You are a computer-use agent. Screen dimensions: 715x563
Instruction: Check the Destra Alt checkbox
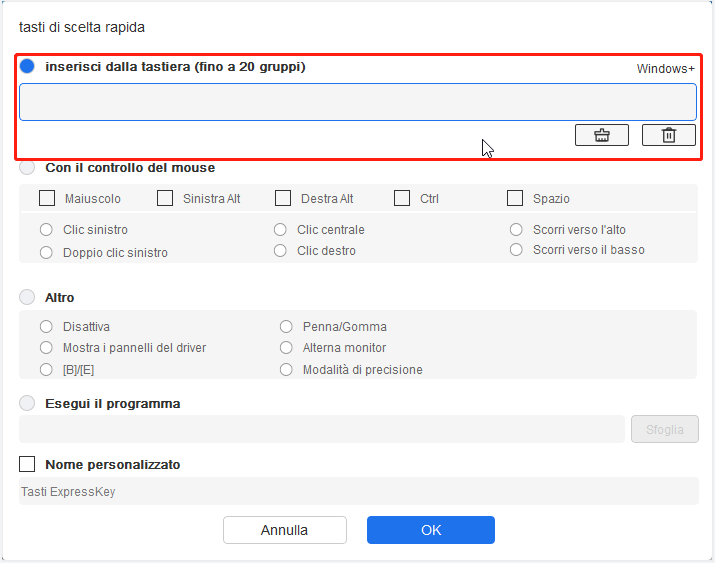click(x=283, y=198)
